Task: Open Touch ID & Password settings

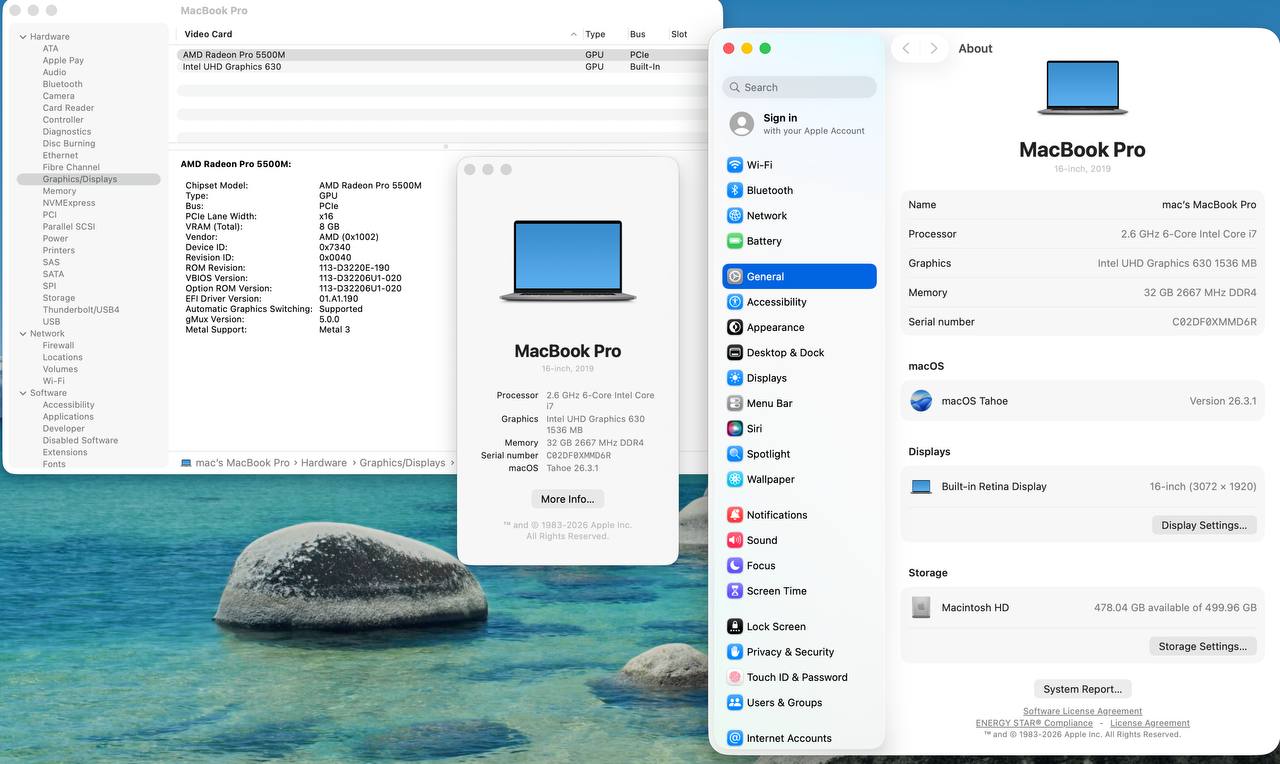Action: [796, 677]
